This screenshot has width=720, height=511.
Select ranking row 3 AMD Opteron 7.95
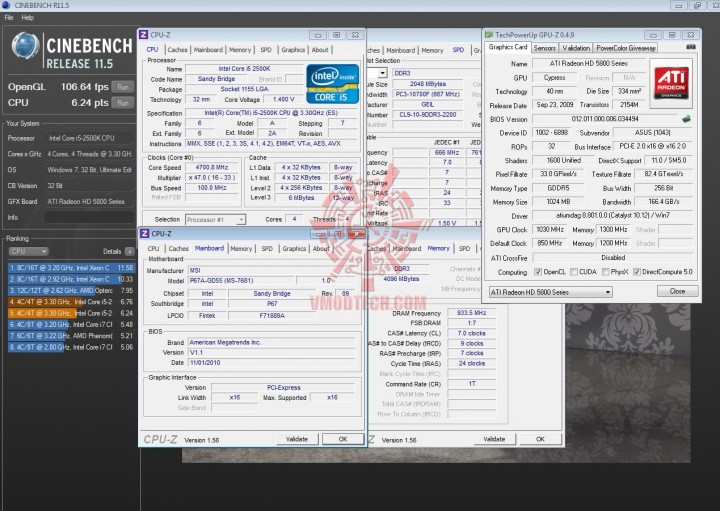[71, 290]
